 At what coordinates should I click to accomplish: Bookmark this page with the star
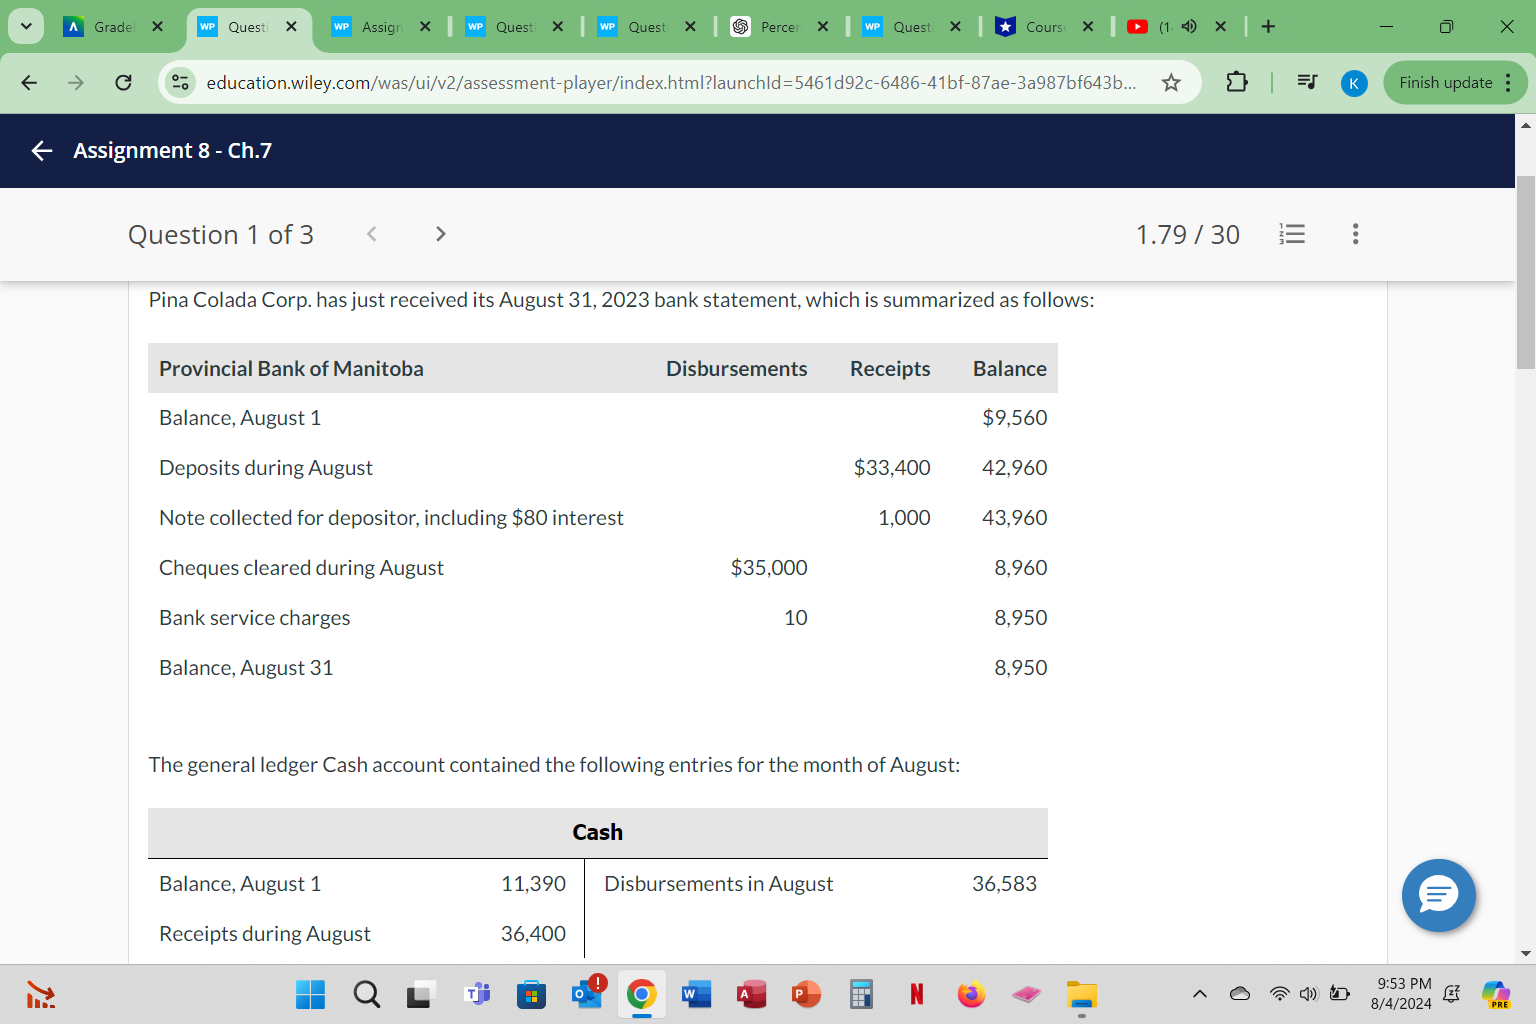pyautogui.click(x=1171, y=82)
